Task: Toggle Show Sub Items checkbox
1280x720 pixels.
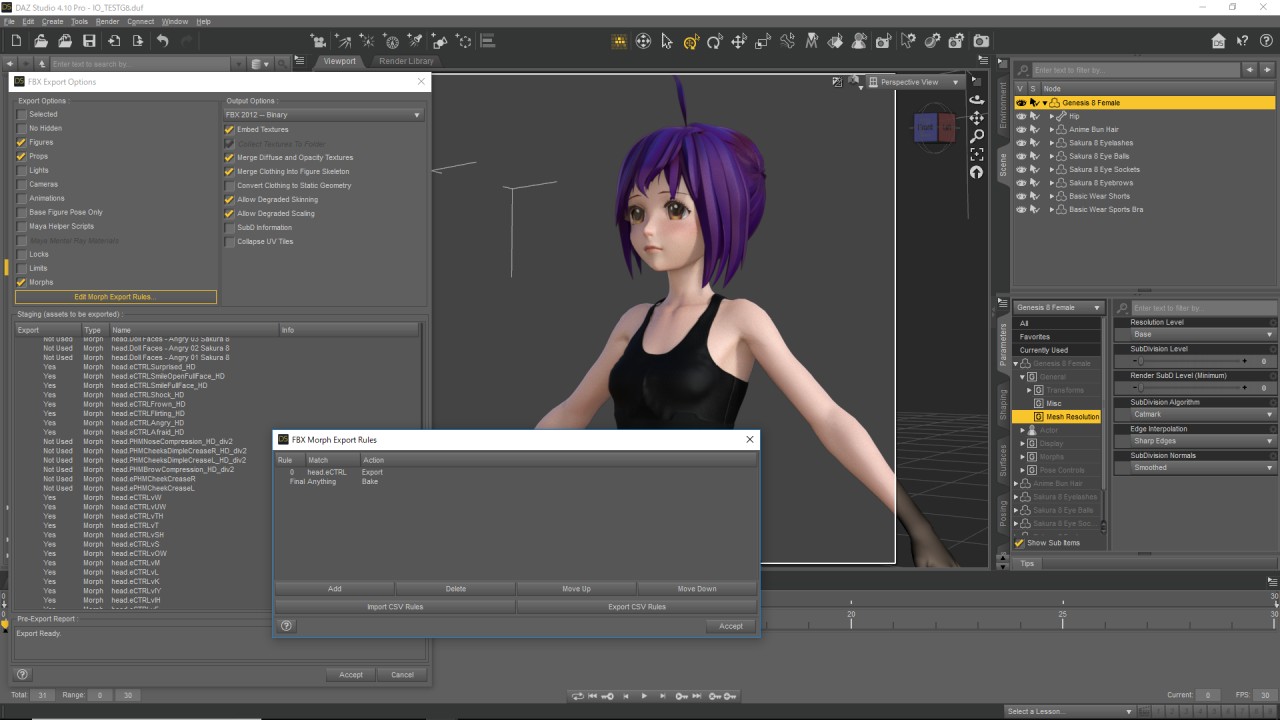Action: (1020, 543)
